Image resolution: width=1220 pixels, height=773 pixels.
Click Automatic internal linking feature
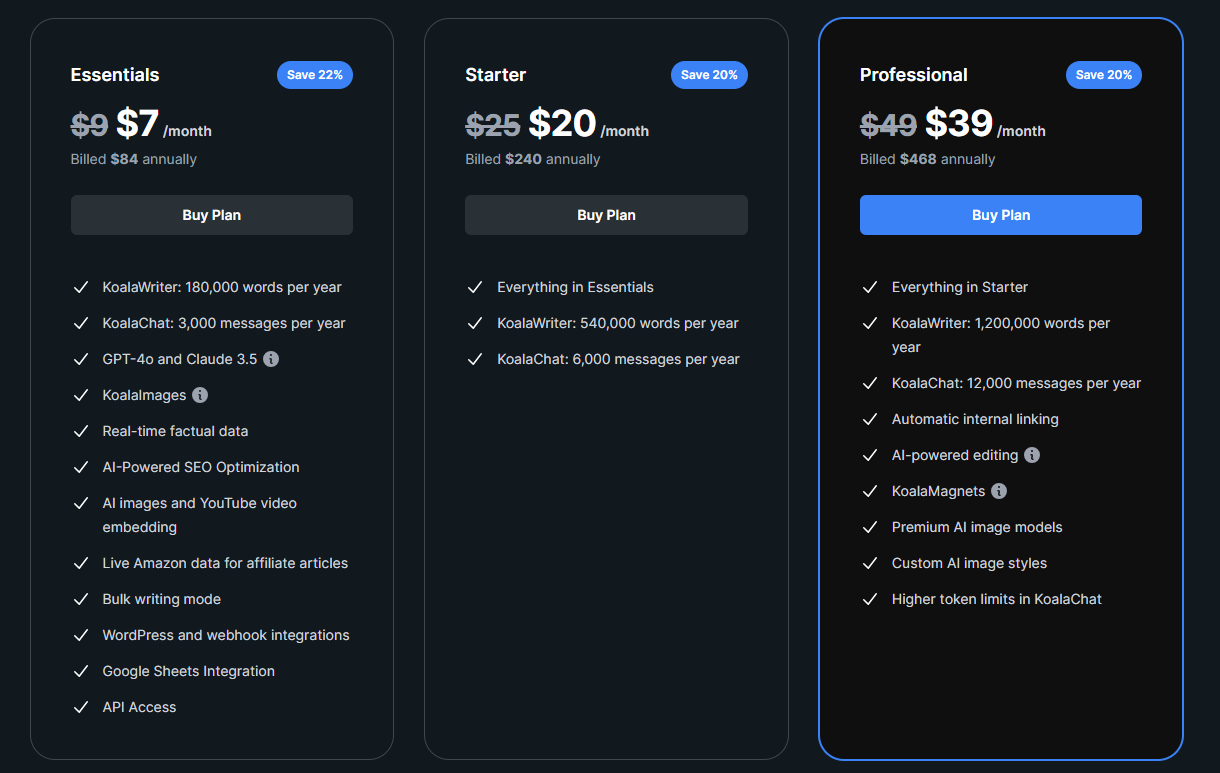[x=975, y=419]
